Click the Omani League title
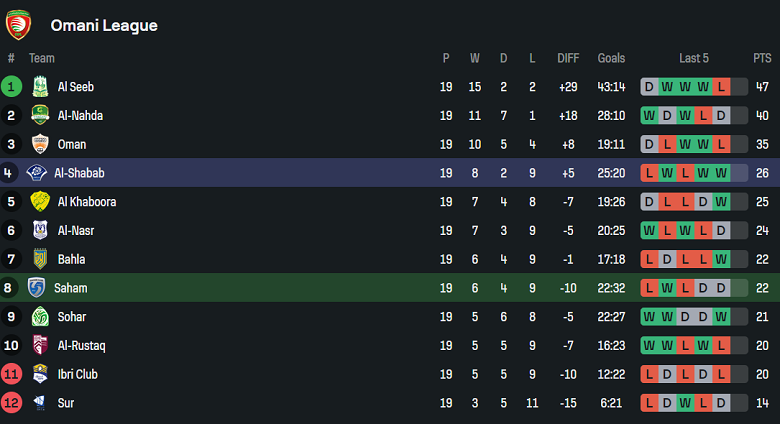780x424 pixels. [103, 25]
